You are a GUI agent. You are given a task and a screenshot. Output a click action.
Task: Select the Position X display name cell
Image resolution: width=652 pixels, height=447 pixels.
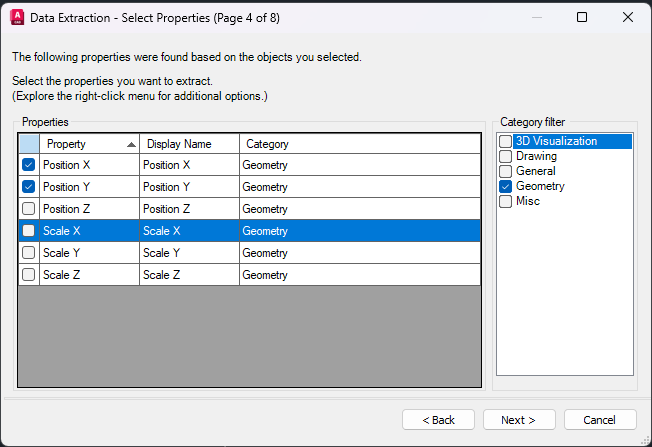point(190,165)
